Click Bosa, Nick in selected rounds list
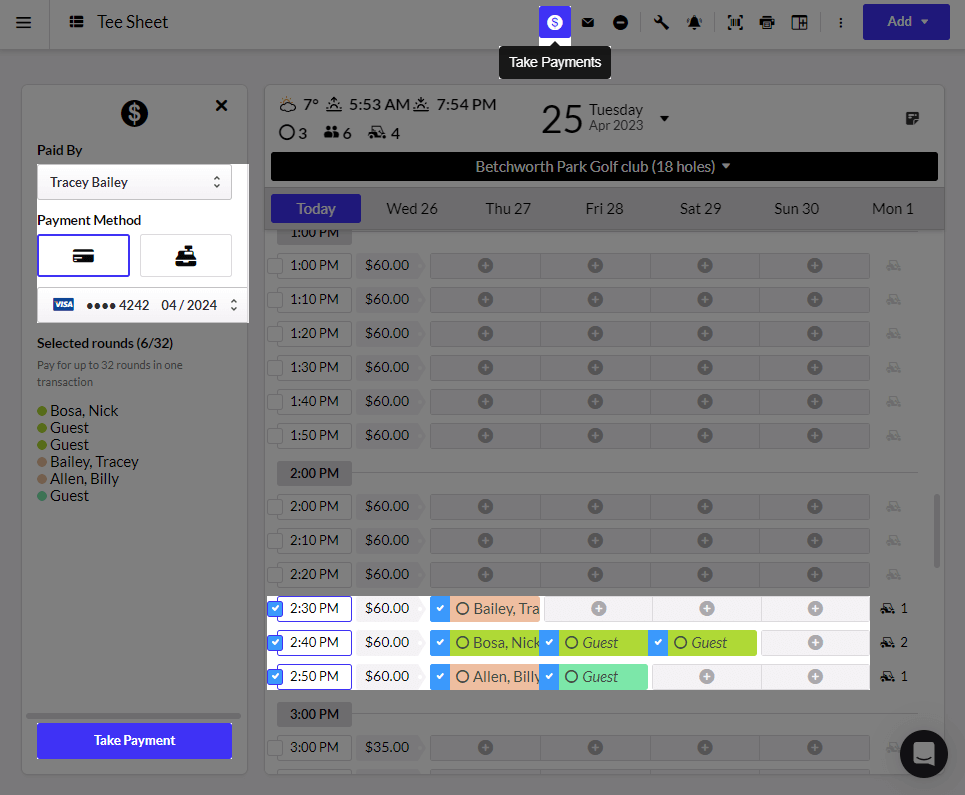The image size is (965, 795). 84,411
